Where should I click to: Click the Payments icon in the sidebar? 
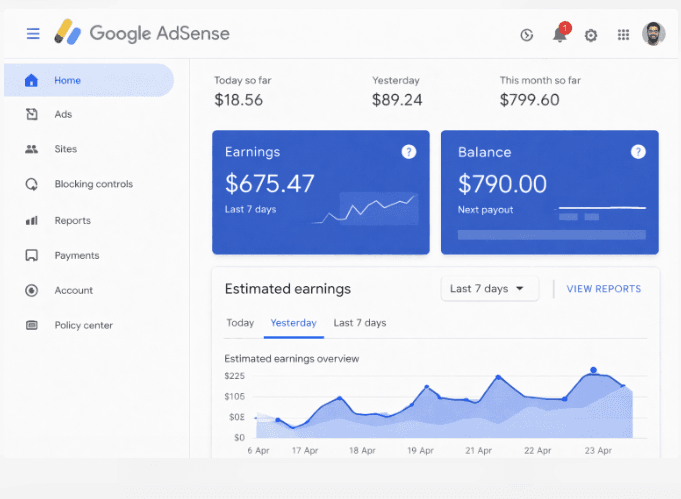(x=31, y=255)
